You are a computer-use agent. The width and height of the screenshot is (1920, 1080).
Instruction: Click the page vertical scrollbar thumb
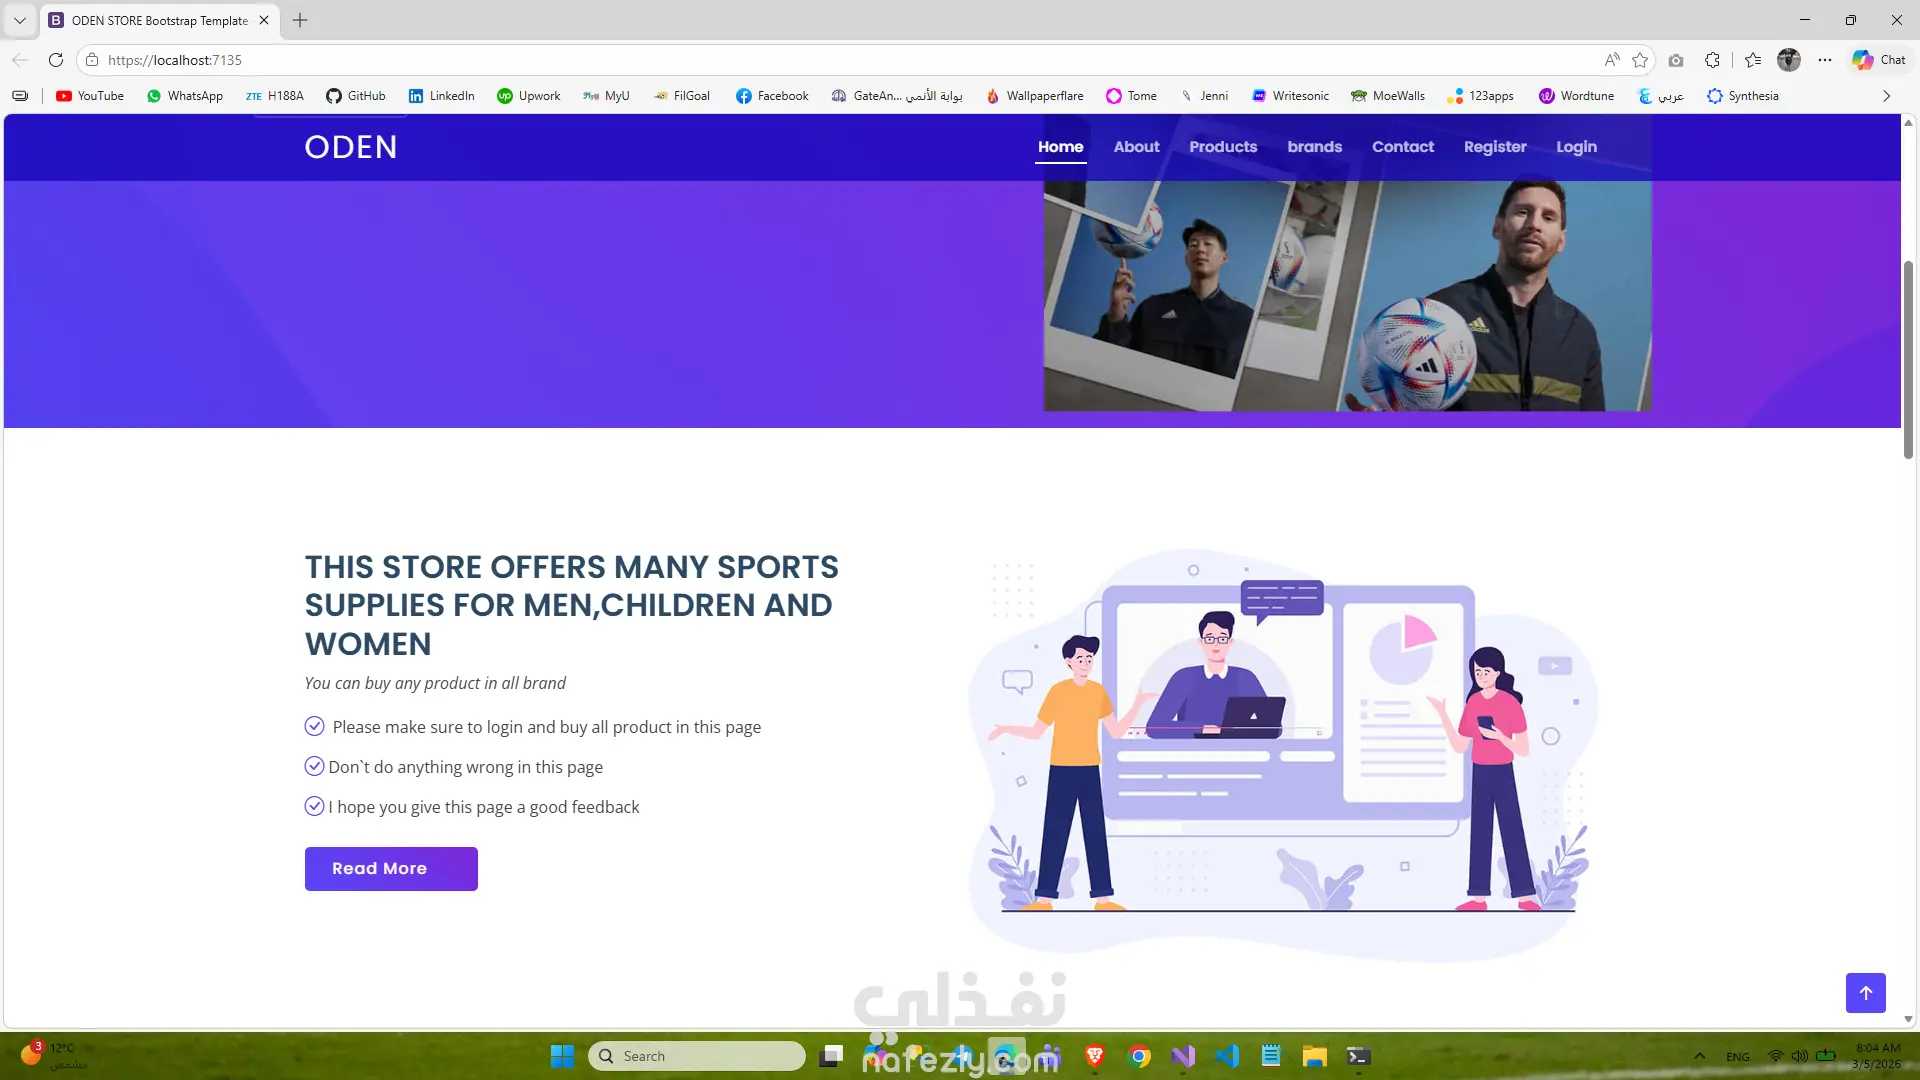(1908, 360)
